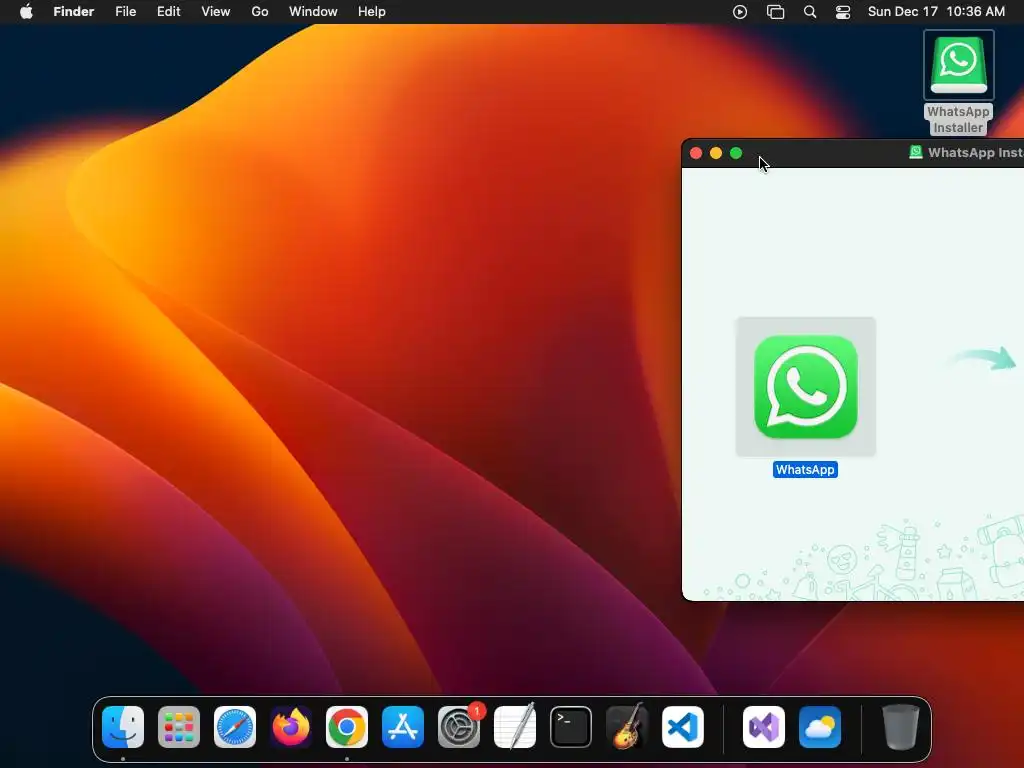Open TextEdit from the Dock
Screen dimensions: 1024x768
point(515,727)
